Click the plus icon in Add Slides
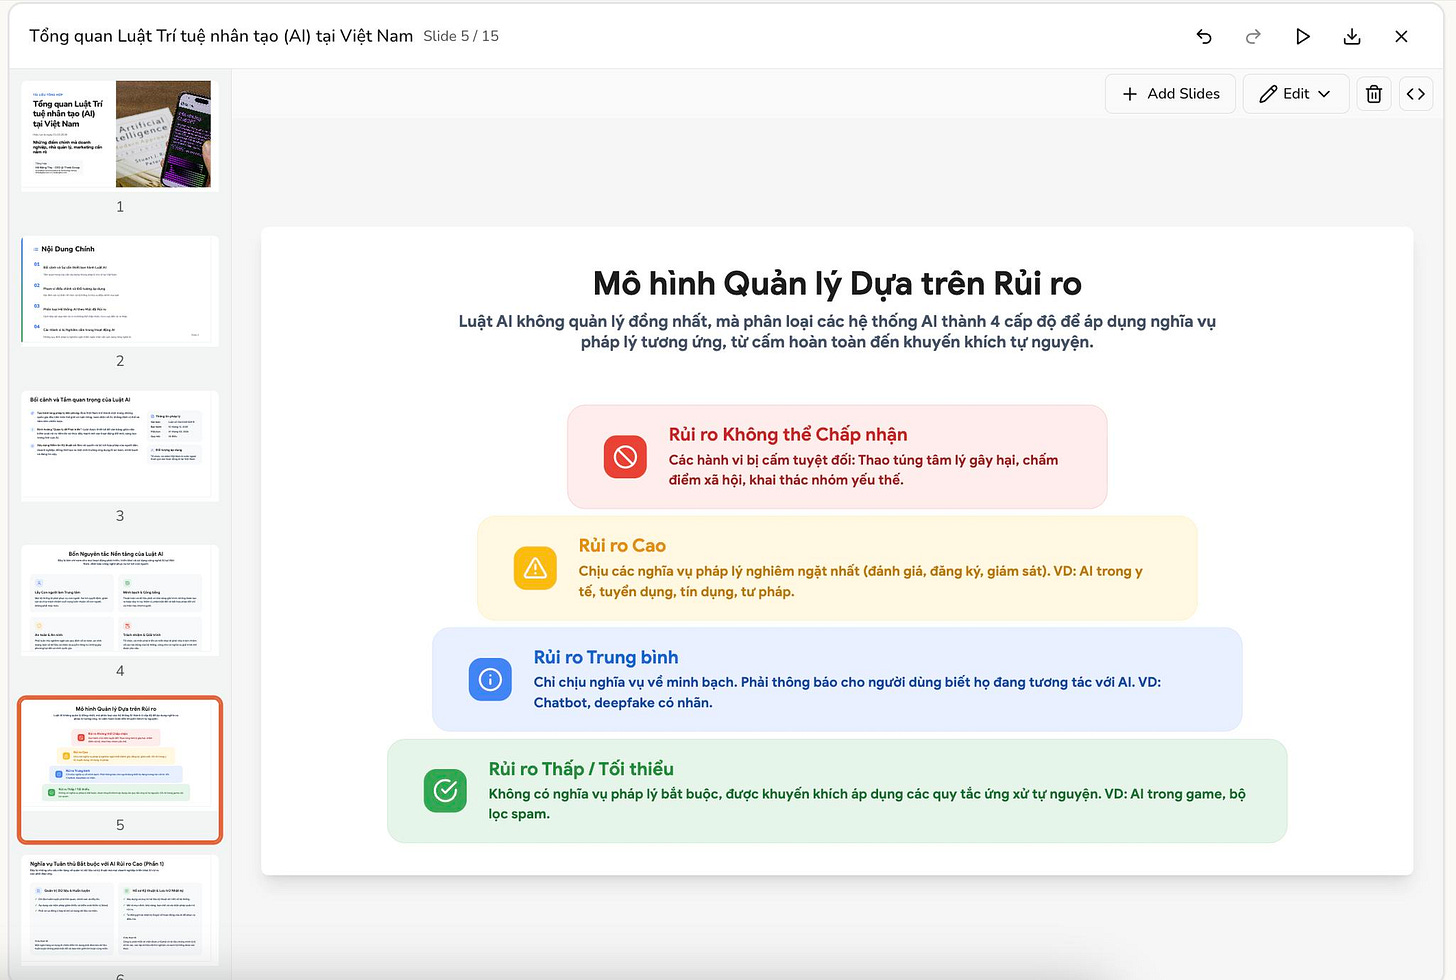 click(1130, 94)
